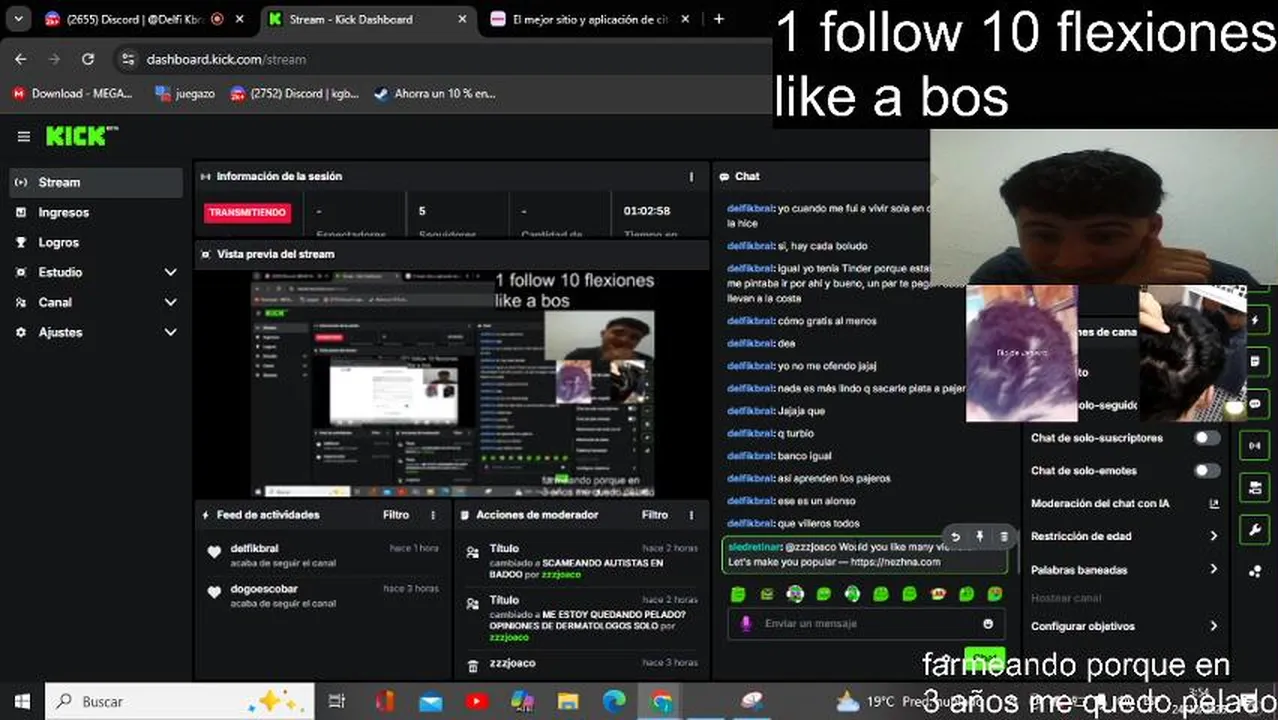Image resolution: width=1278 pixels, height=720 pixels.
Task: Delete the highlighted chat message
Action: (x=1004, y=537)
